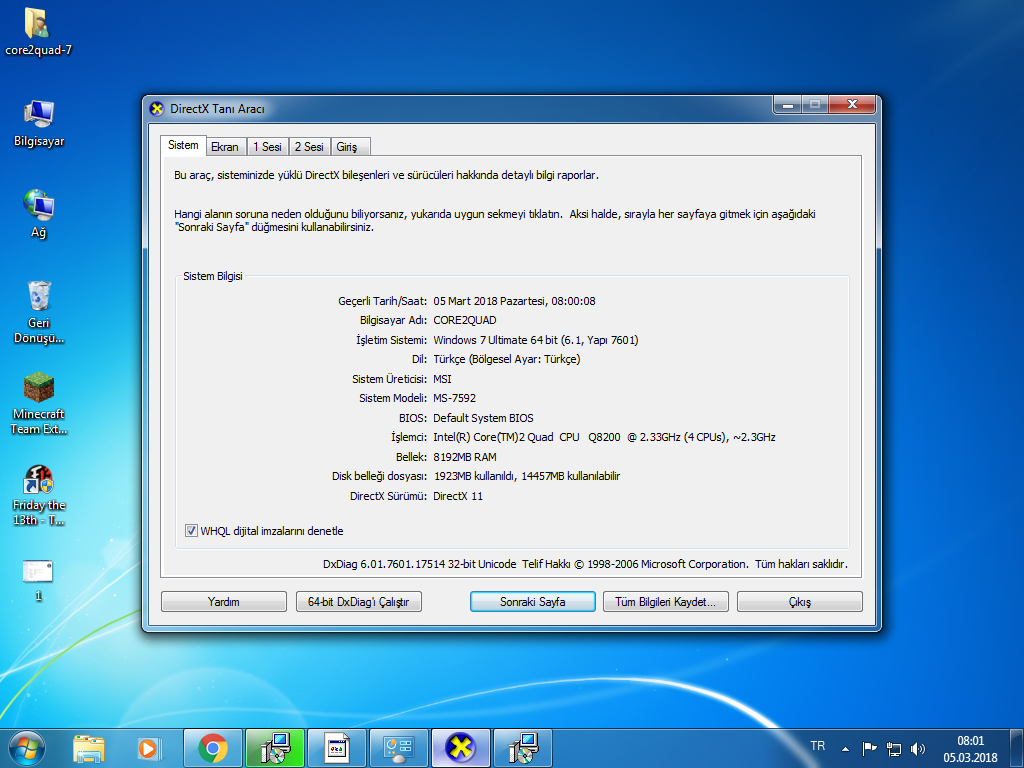Open the core2quad-7 folder icon
Image resolution: width=1024 pixels, height=768 pixels.
point(38,31)
